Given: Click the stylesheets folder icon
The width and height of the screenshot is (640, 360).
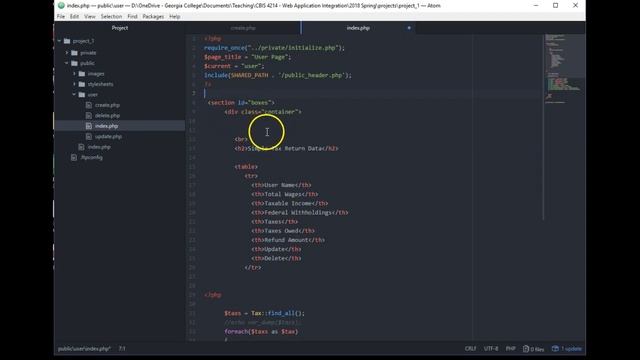Looking at the screenshot, I should 82,84.
